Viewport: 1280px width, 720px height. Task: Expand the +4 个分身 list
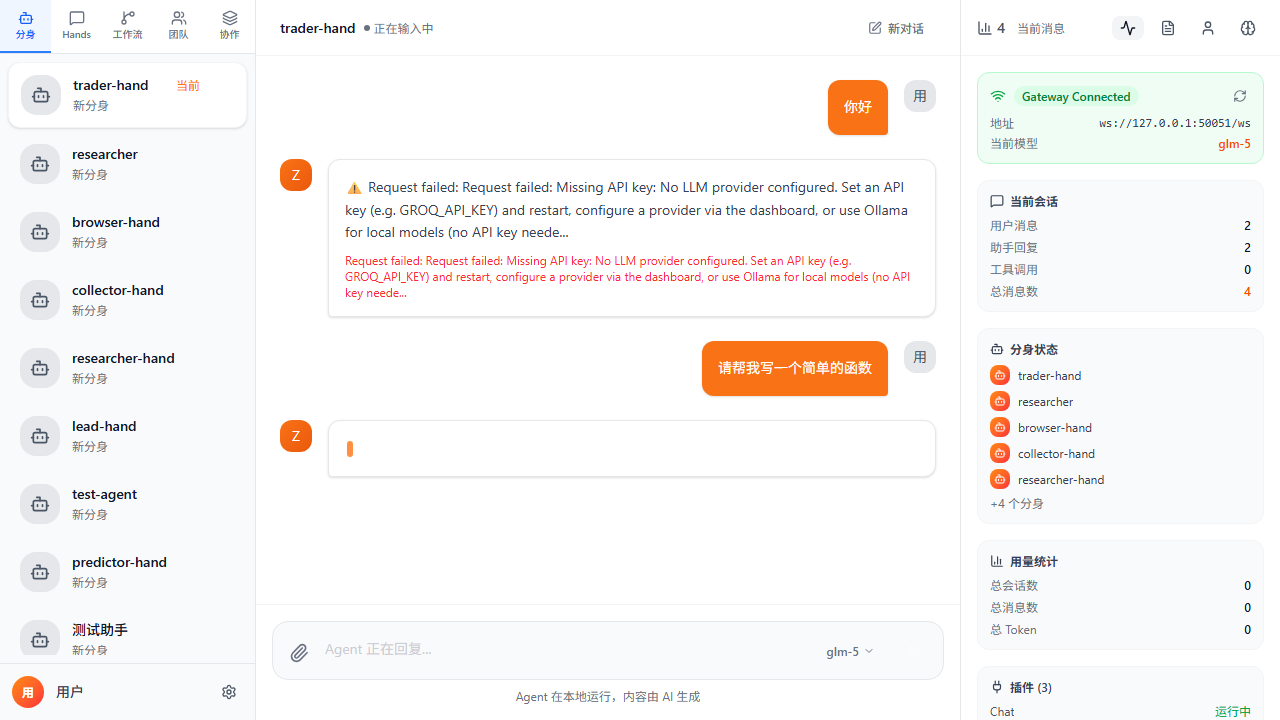[x=1017, y=504]
